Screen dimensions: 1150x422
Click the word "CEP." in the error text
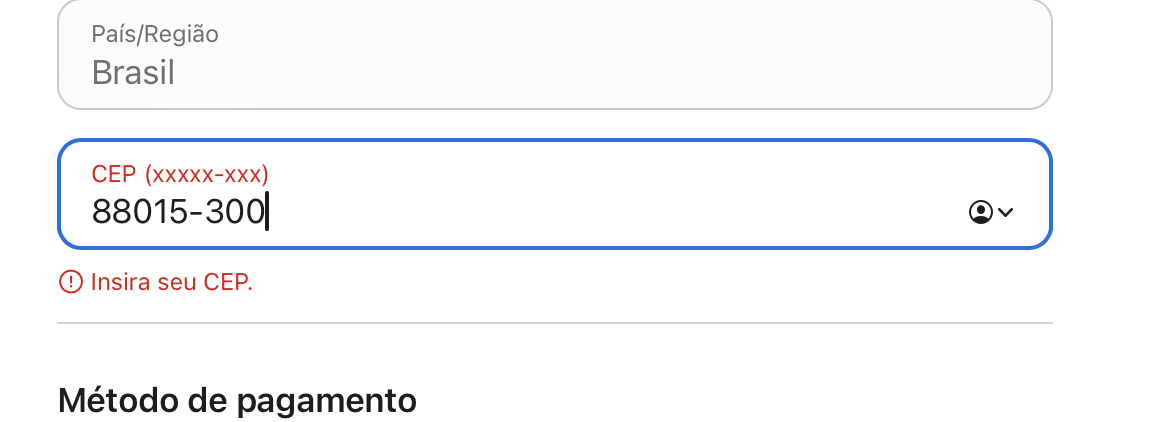click(x=229, y=282)
